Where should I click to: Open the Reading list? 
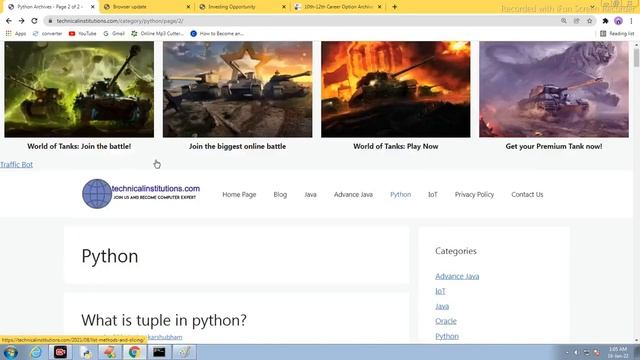[617, 33]
